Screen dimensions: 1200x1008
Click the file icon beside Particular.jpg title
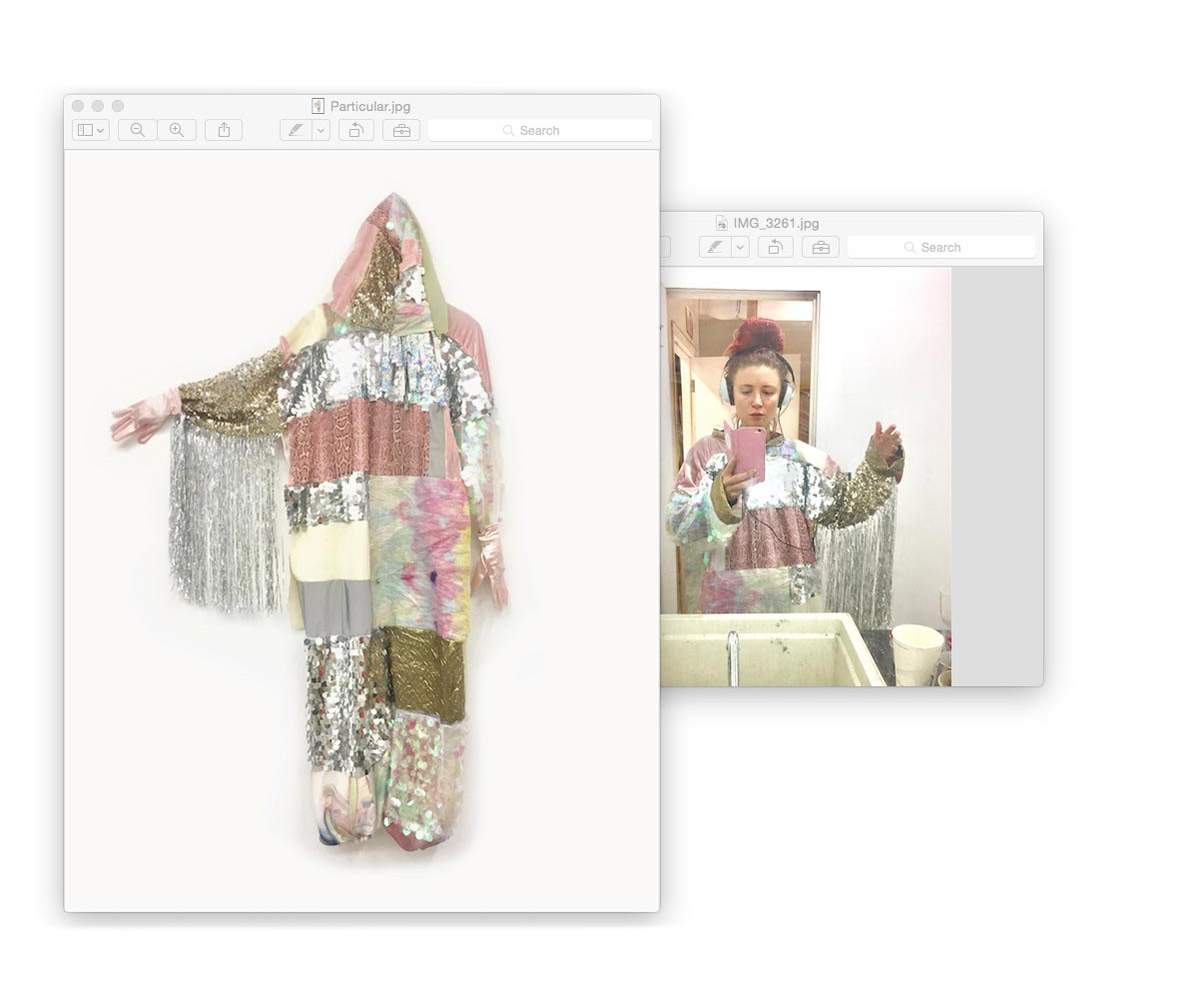click(318, 106)
